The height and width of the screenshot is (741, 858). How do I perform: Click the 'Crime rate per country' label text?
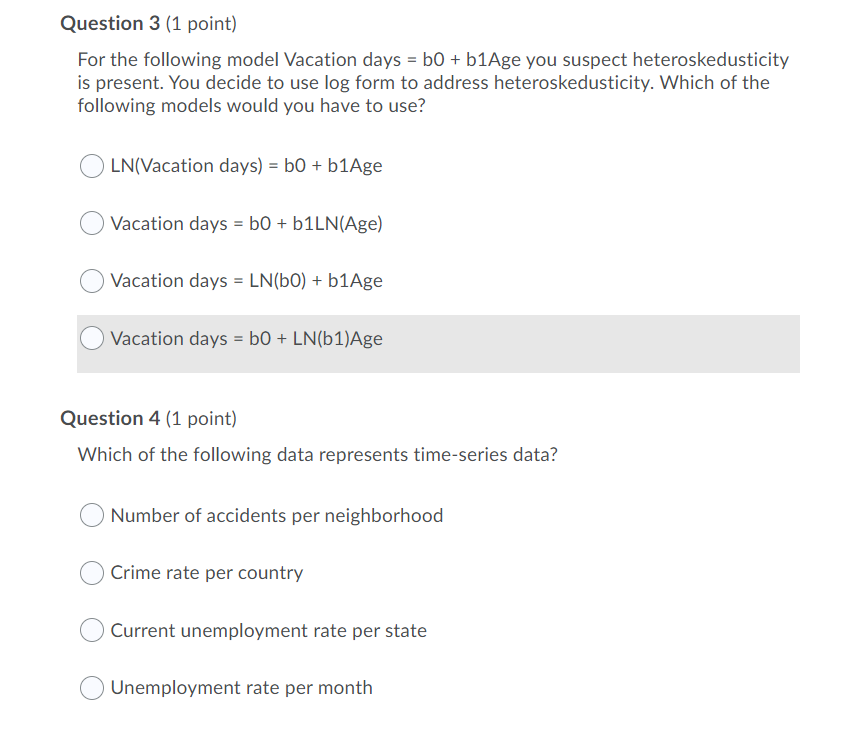click(x=206, y=573)
